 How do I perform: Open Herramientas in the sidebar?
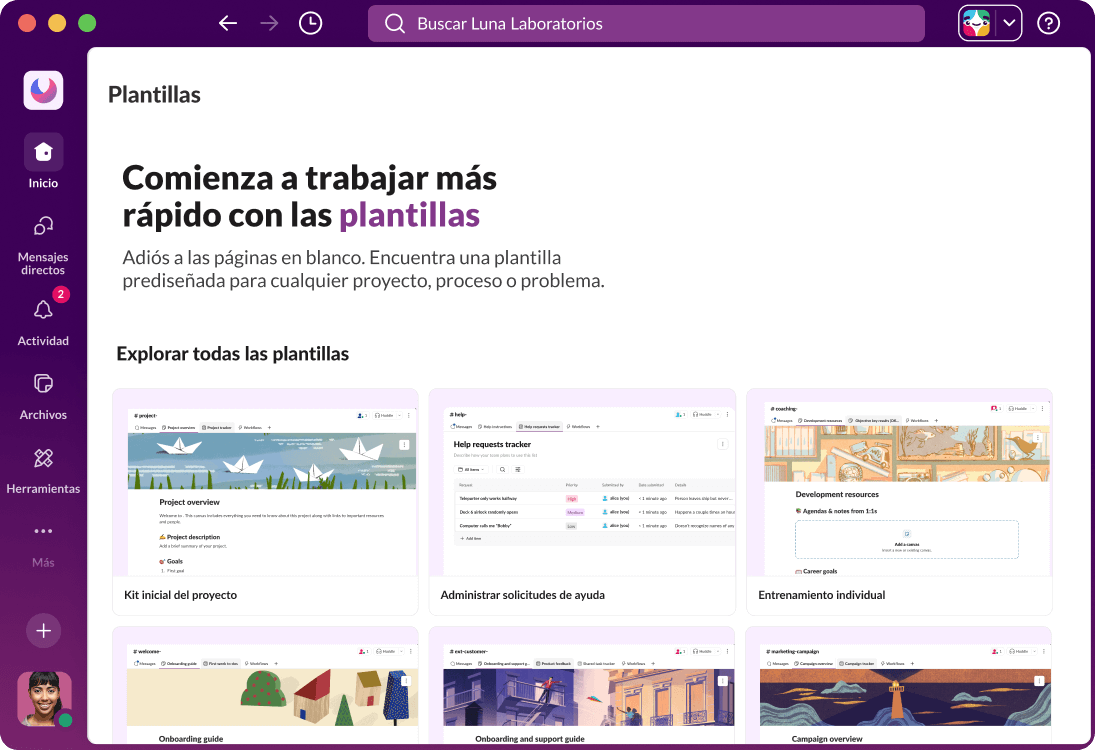click(x=43, y=467)
